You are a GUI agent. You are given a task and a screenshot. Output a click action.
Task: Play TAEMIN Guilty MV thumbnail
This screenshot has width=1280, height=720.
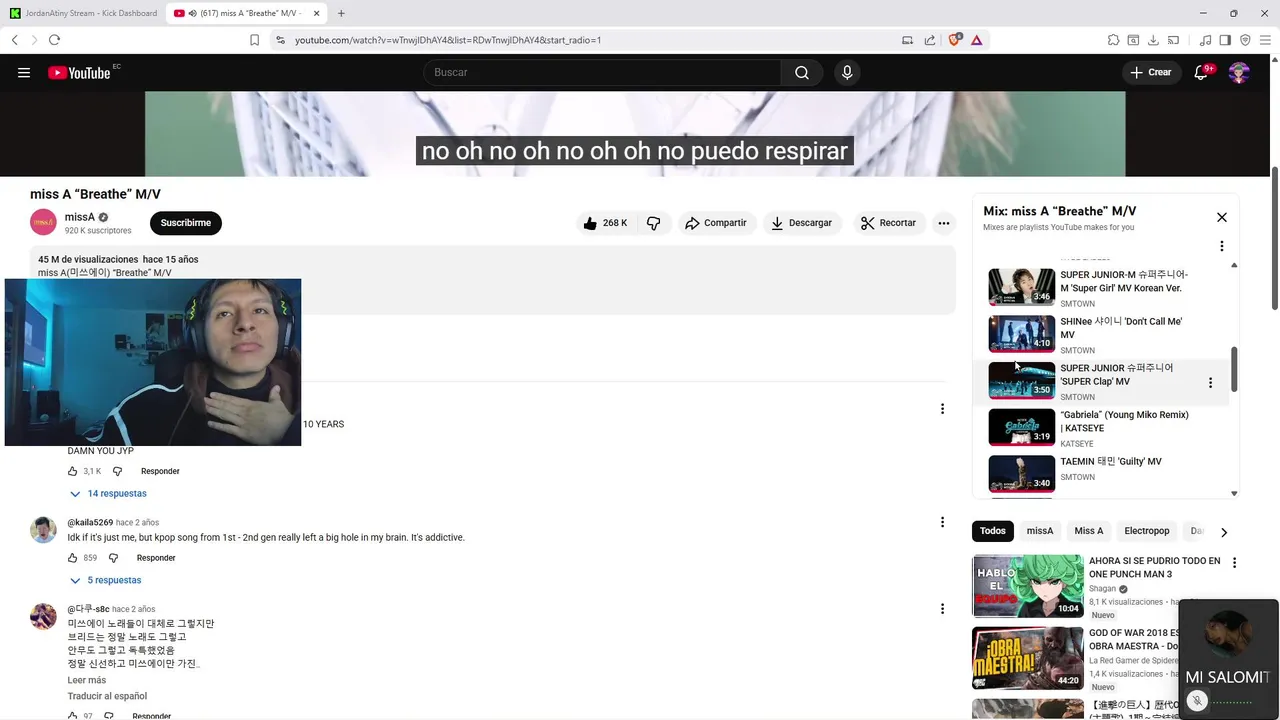pos(1022,474)
